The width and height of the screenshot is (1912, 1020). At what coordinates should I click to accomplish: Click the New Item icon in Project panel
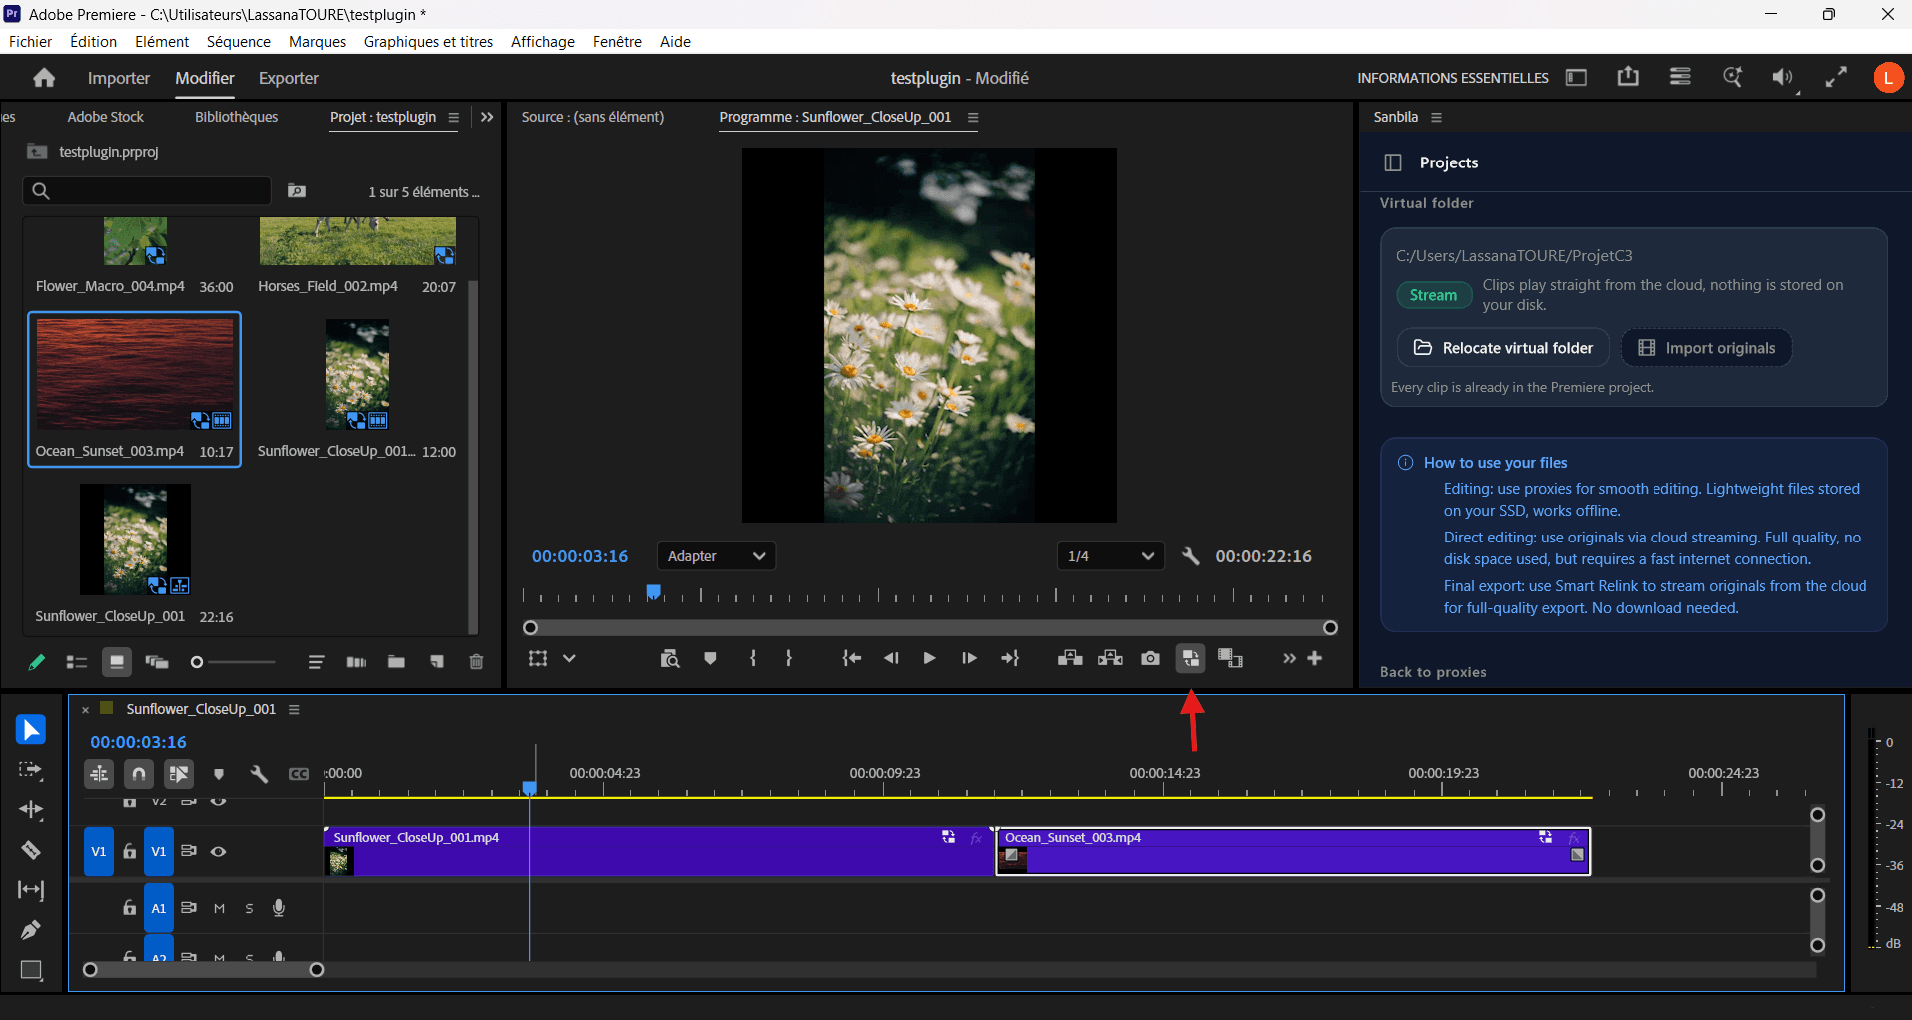click(436, 661)
